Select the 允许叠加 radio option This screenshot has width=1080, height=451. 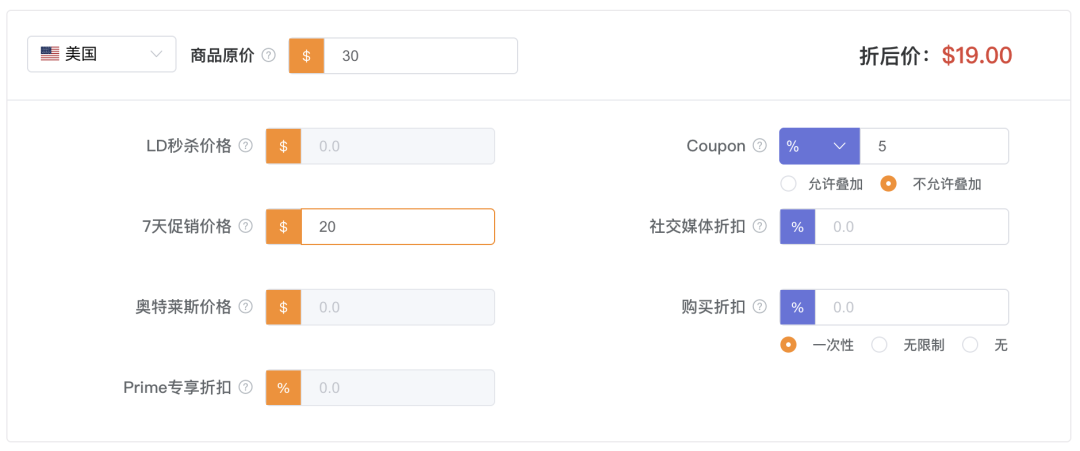[788, 184]
